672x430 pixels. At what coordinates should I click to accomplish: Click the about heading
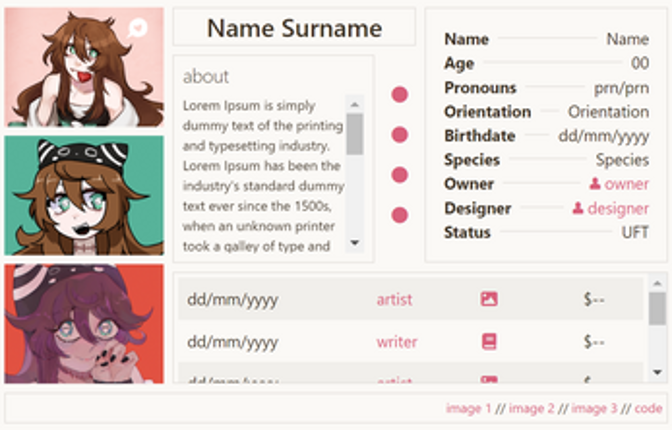click(206, 77)
